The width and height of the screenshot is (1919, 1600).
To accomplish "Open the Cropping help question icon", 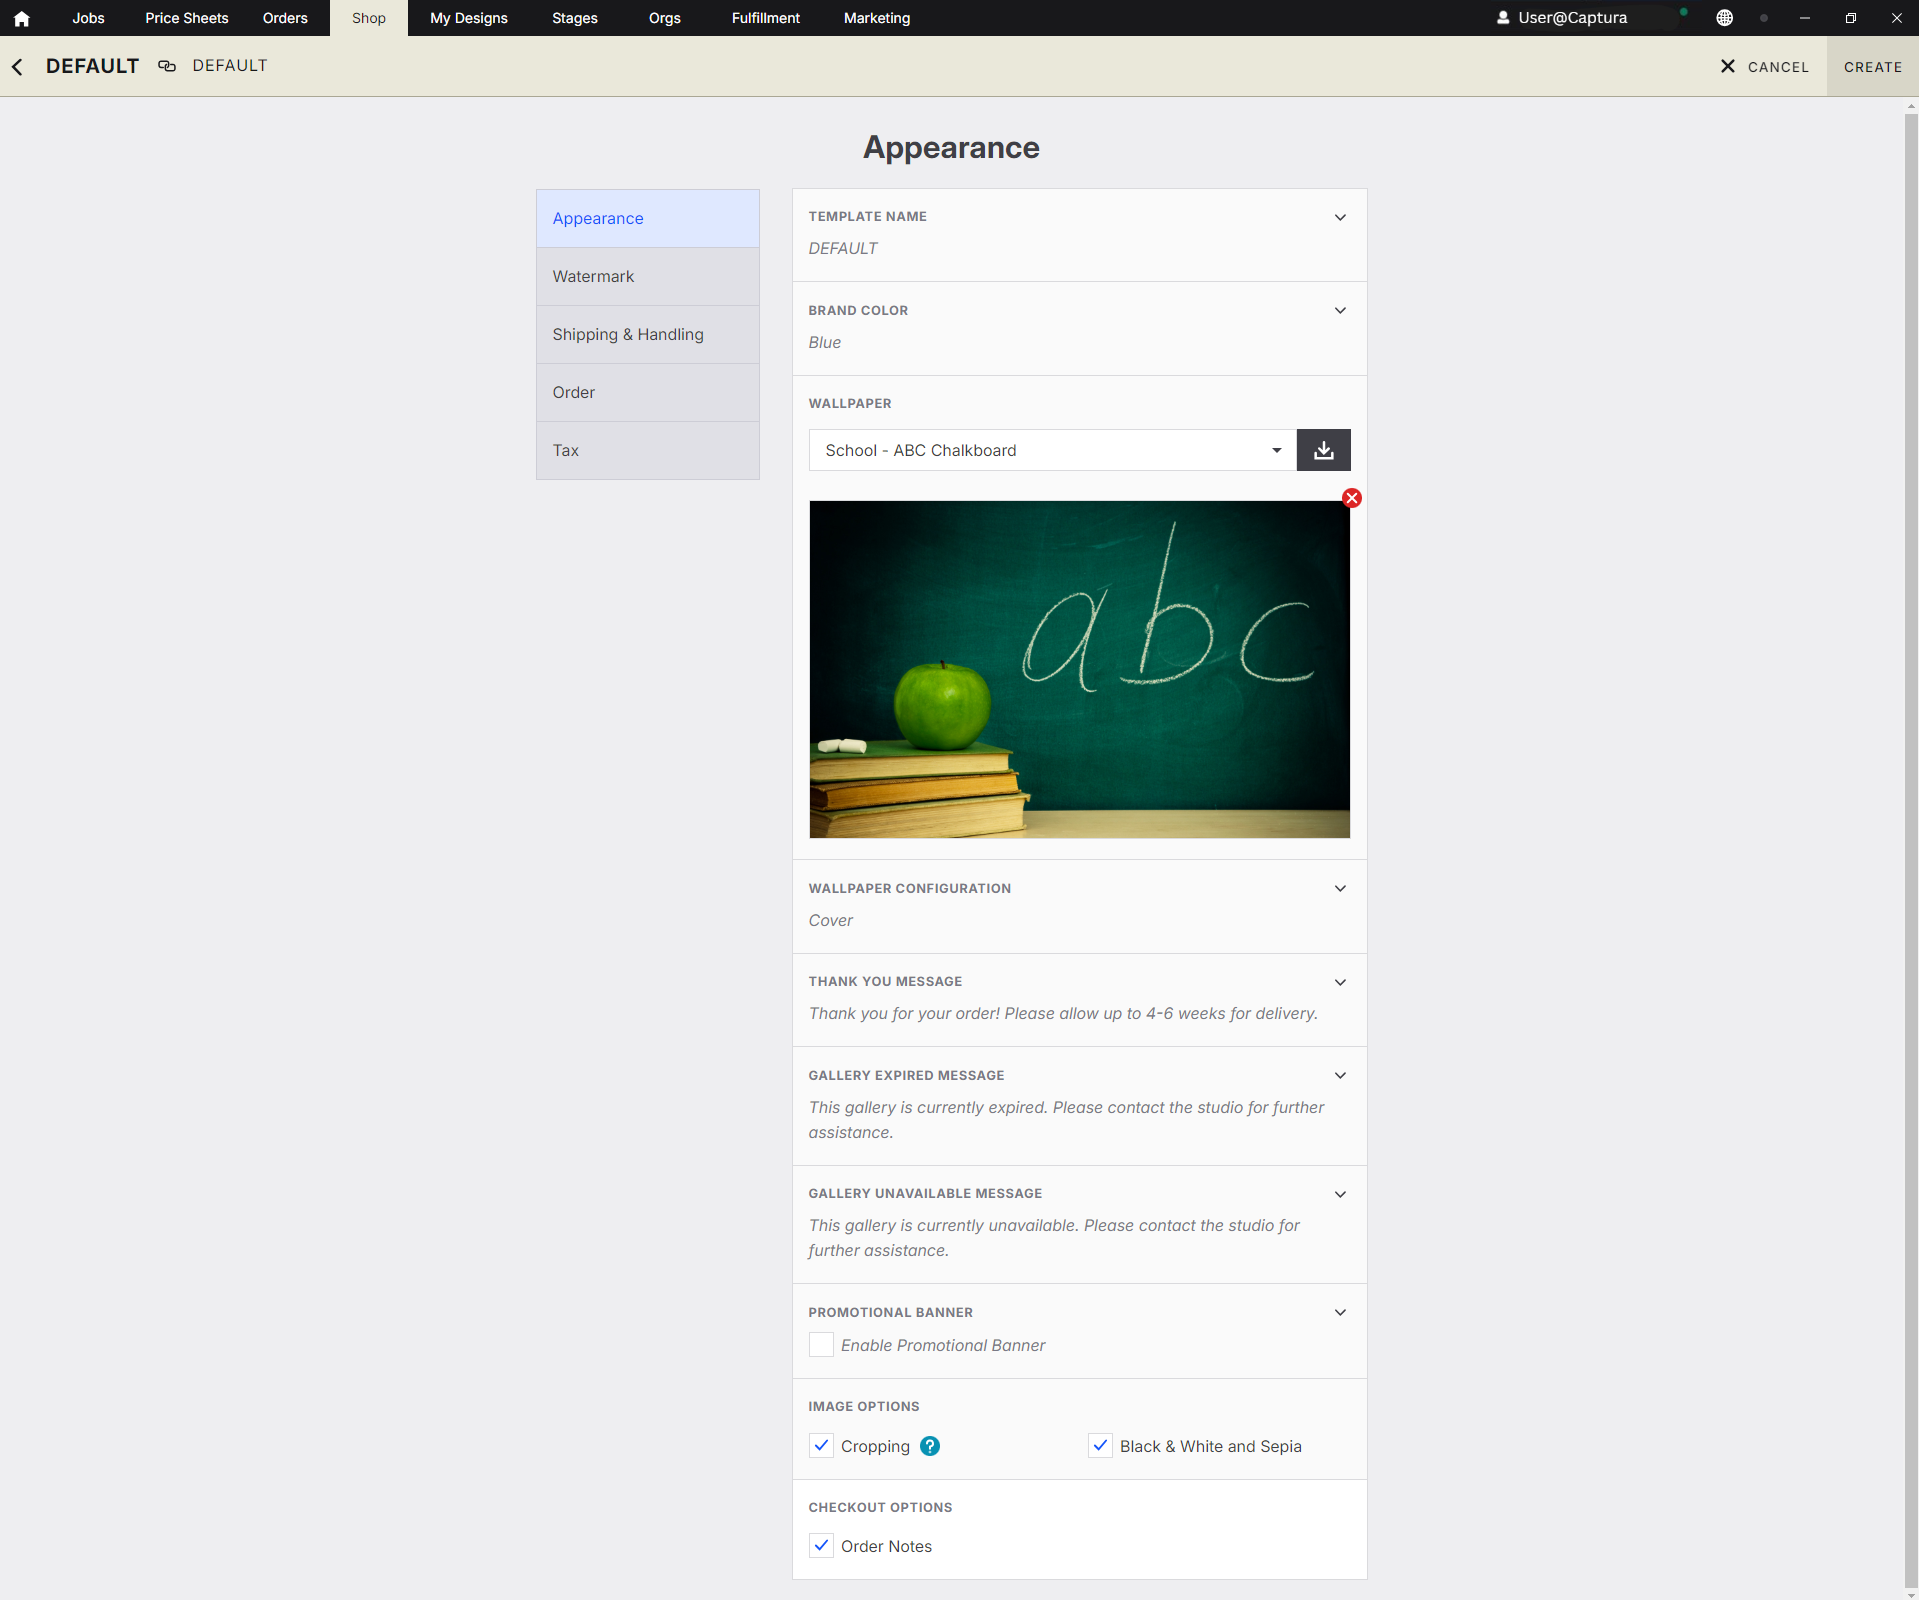I will (x=930, y=1446).
